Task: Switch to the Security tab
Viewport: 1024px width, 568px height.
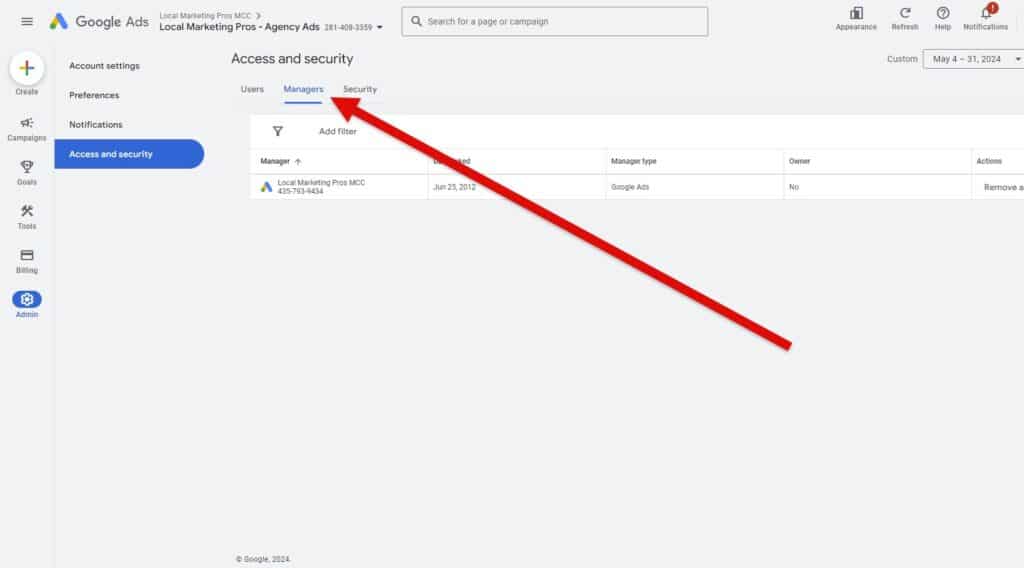Action: click(360, 89)
